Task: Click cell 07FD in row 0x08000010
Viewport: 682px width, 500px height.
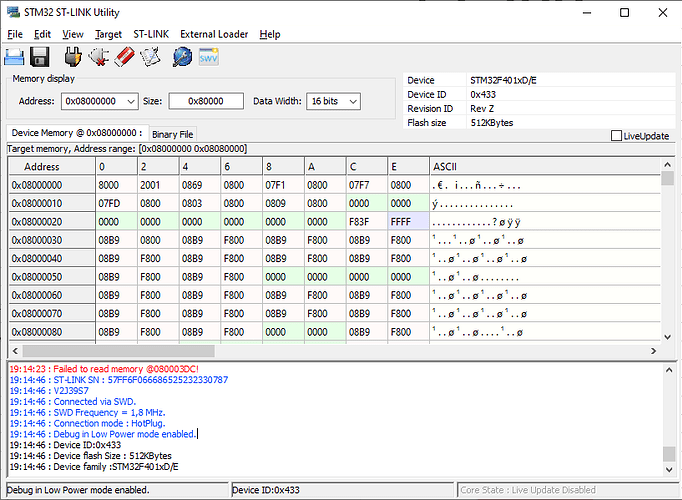Action: pyautogui.click(x=116, y=203)
